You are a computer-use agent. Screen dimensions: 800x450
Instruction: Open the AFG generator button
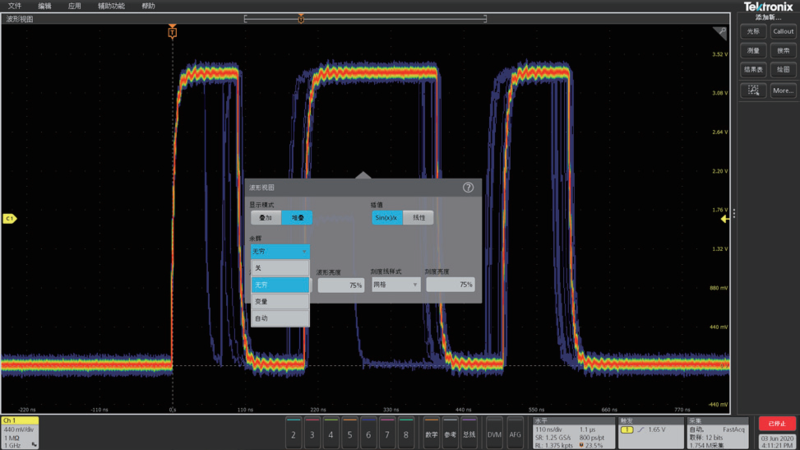[x=515, y=435]
